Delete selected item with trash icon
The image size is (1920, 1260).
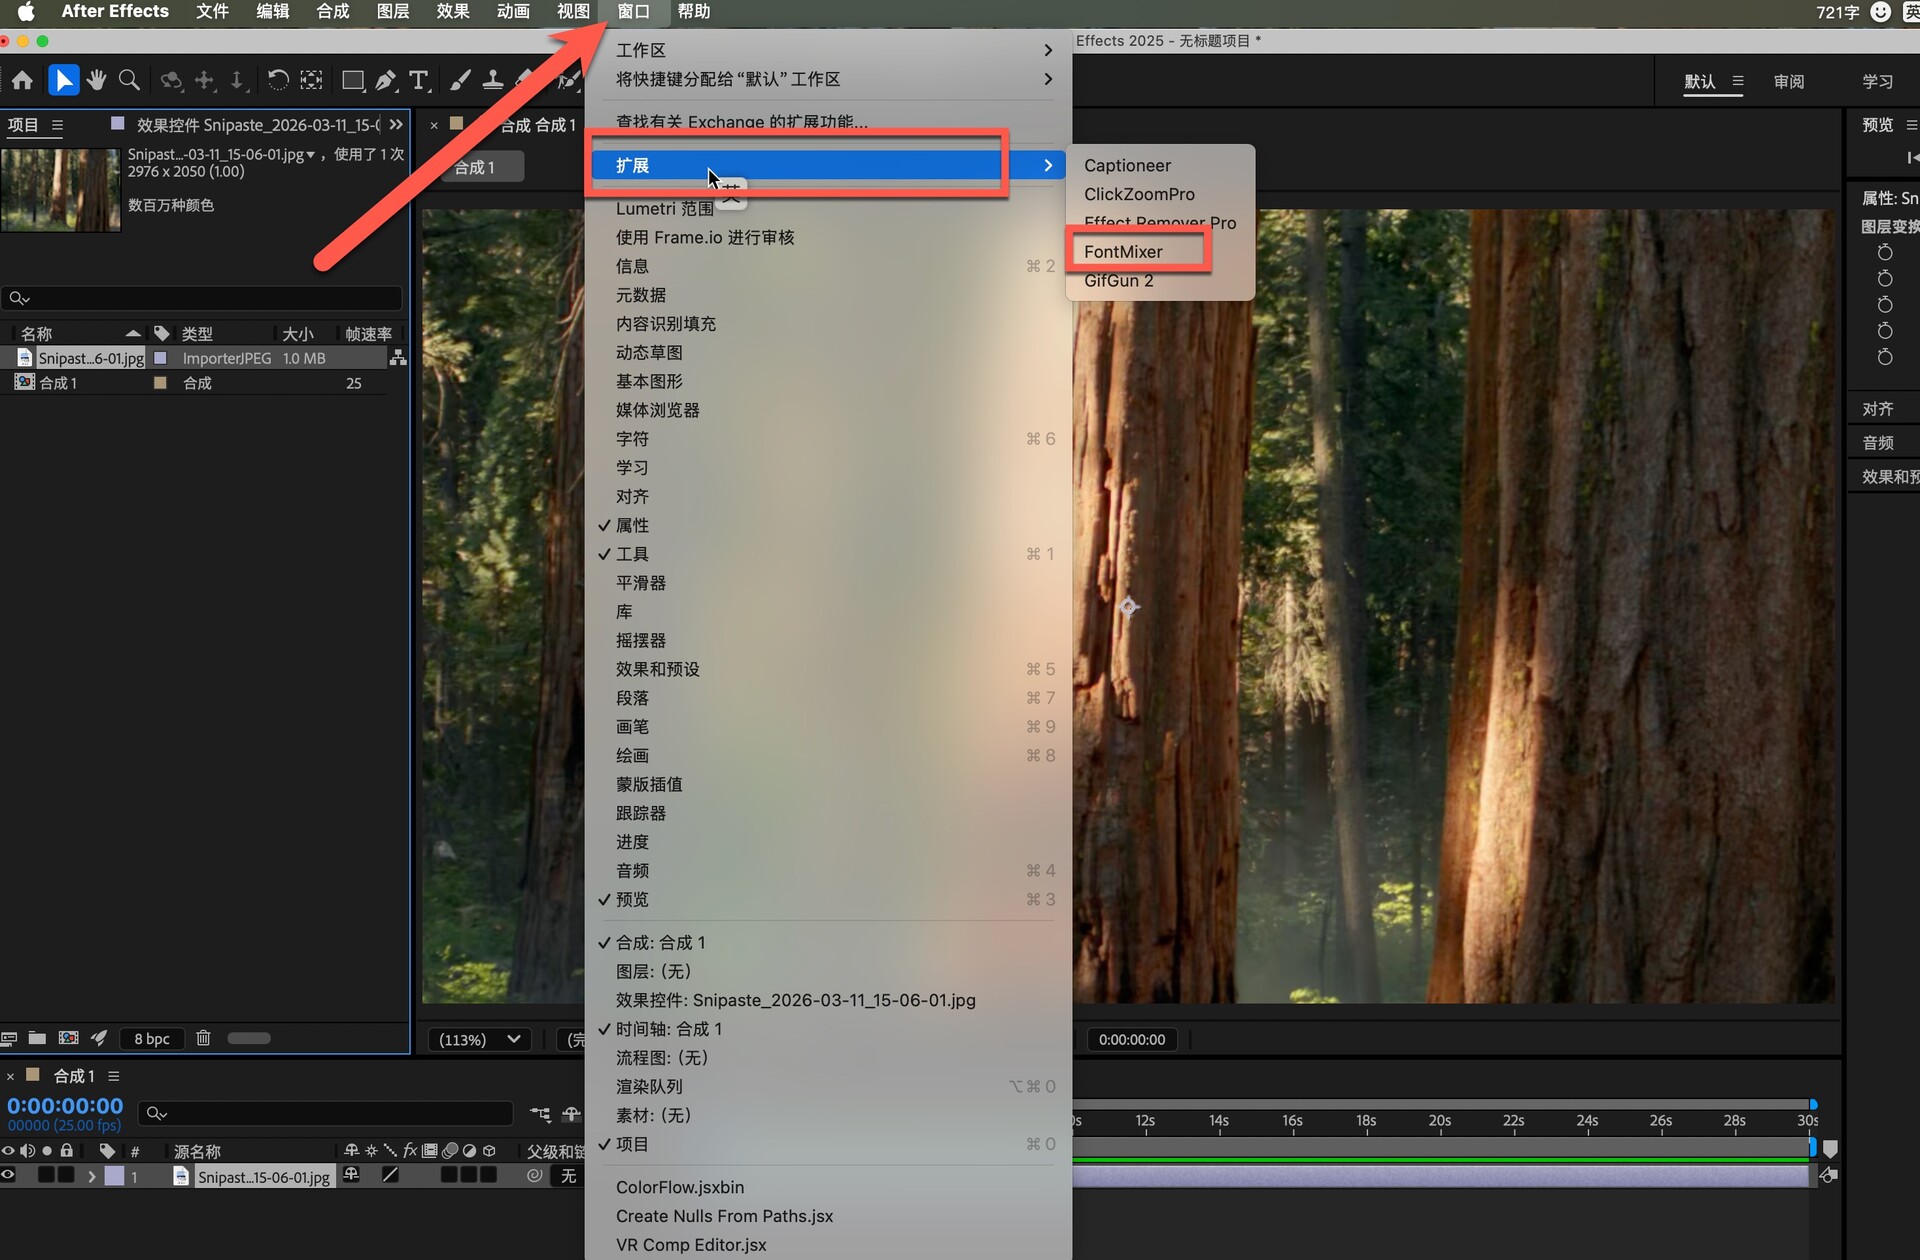(x=203, y=1038)
